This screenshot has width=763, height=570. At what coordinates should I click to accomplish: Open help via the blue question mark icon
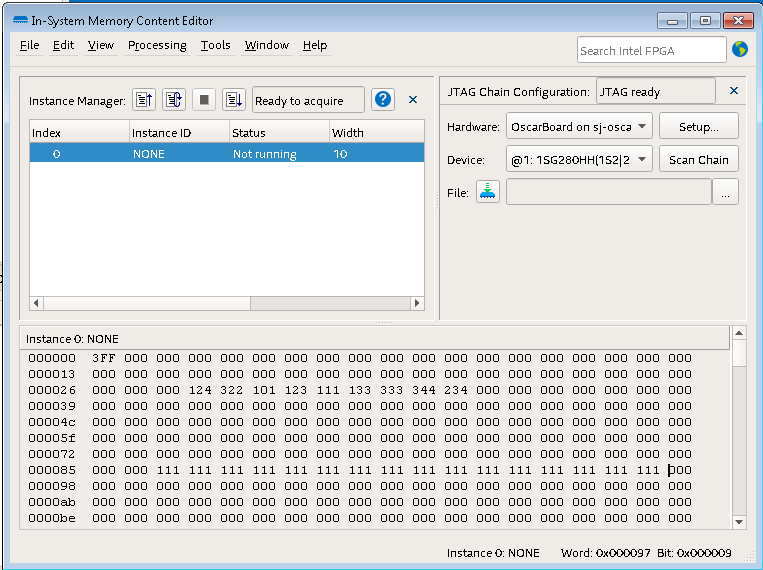382,100
